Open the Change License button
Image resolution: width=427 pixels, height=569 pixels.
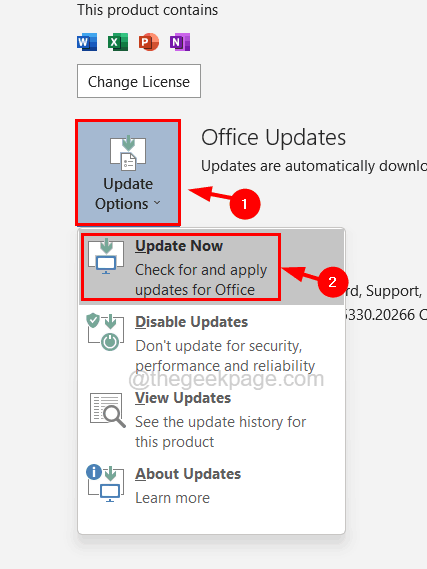tap(139, 81)
